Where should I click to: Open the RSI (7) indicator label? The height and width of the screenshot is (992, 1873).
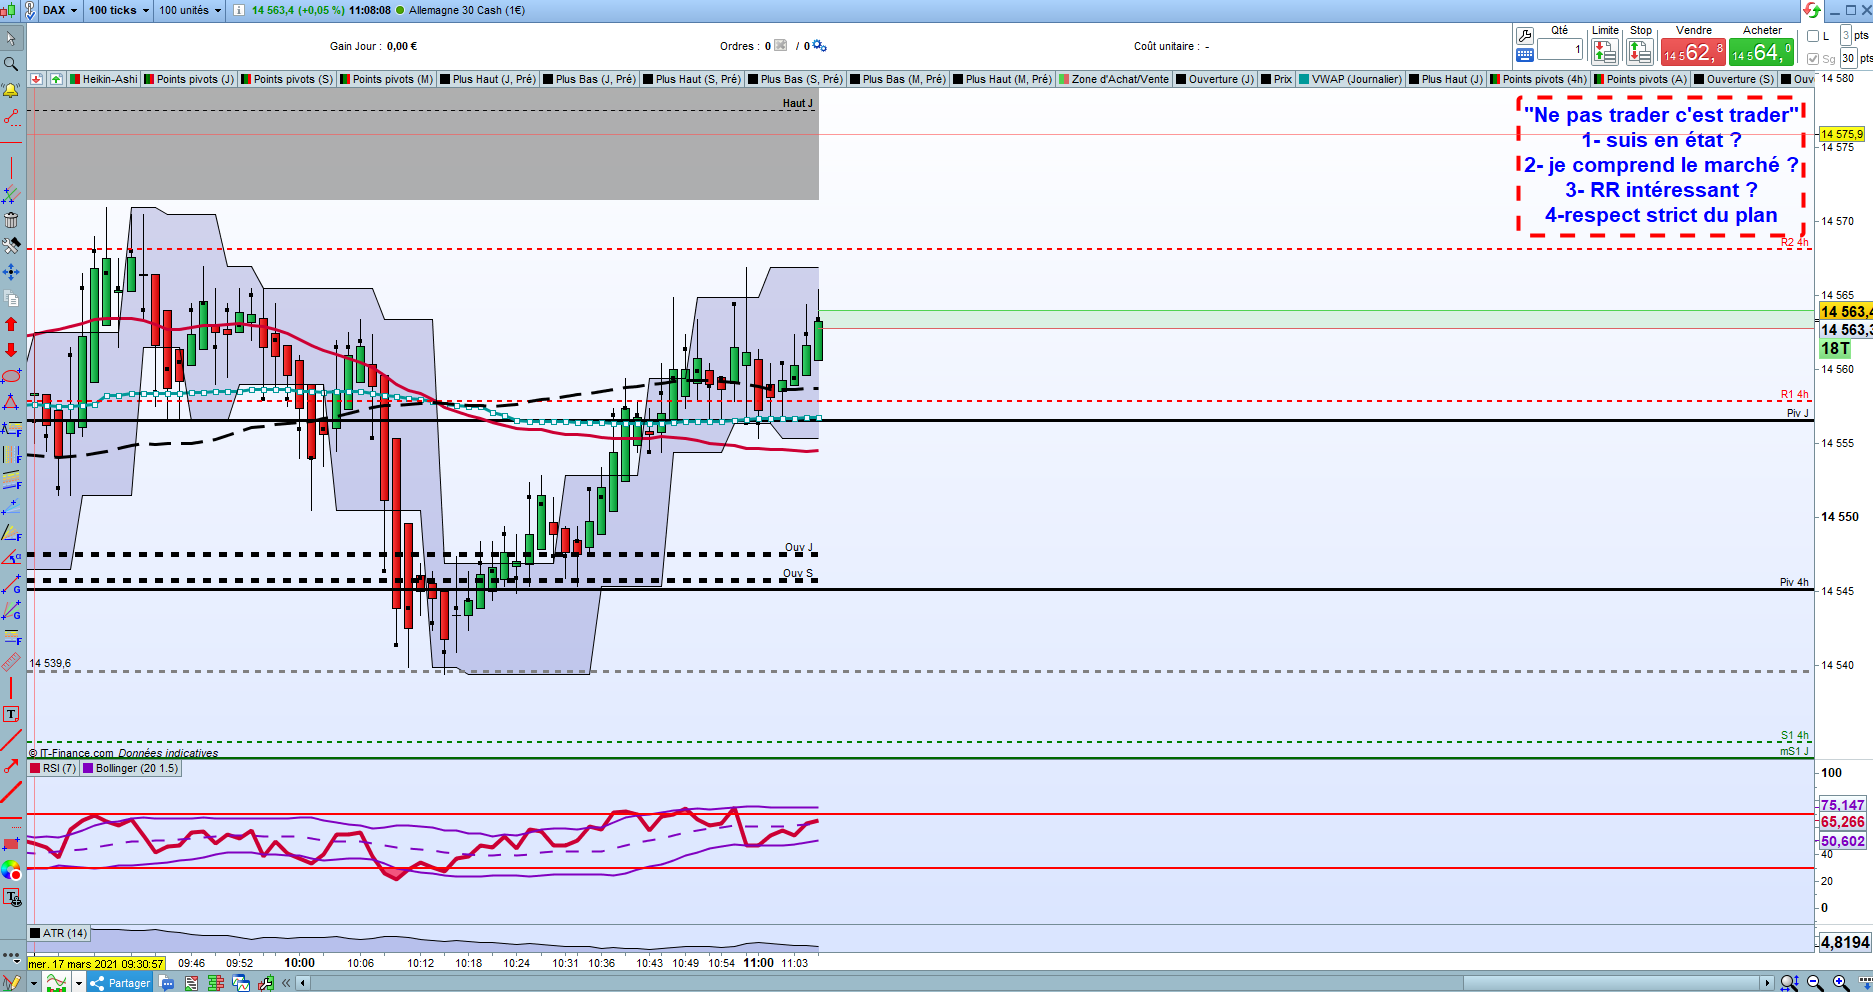pyautogui.click(x=53, y=768)
